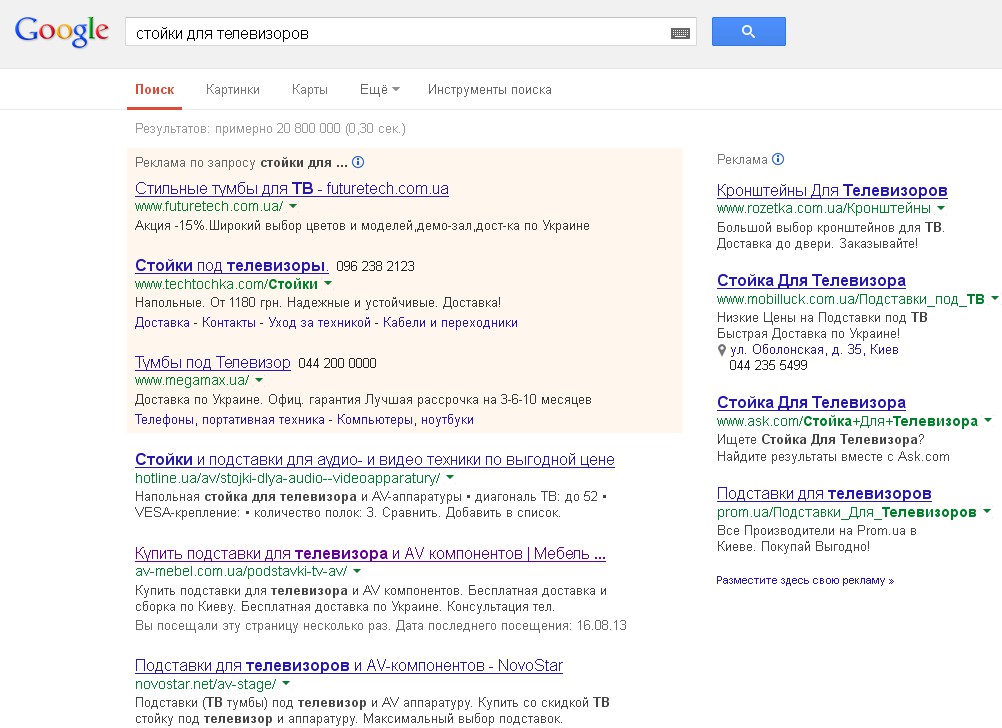Open NovoStar 'Подставки для телевизоров' result

349,666
